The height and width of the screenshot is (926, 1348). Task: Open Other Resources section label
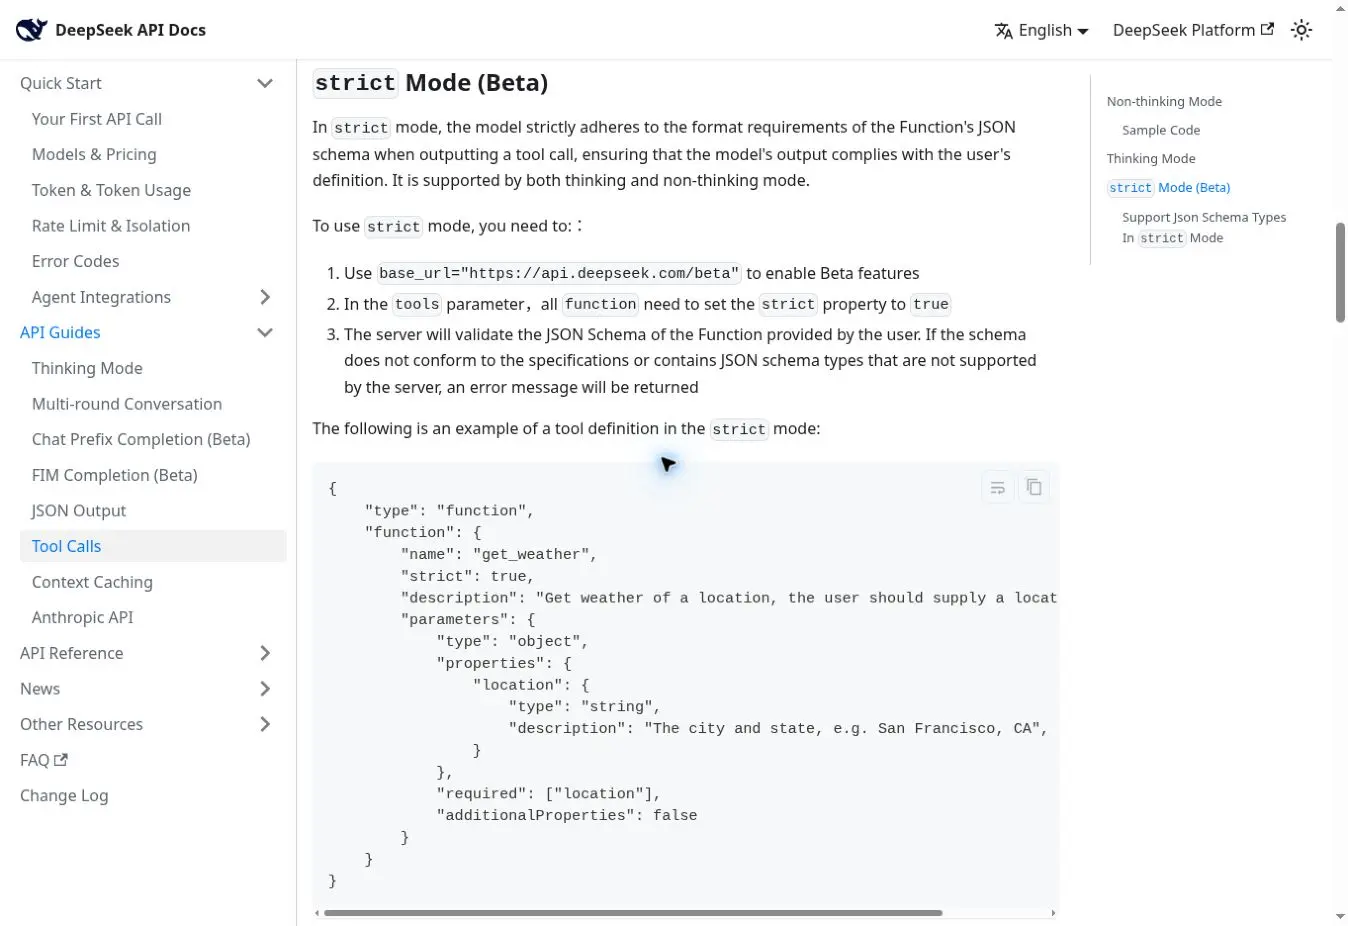(x=81, y=724)
